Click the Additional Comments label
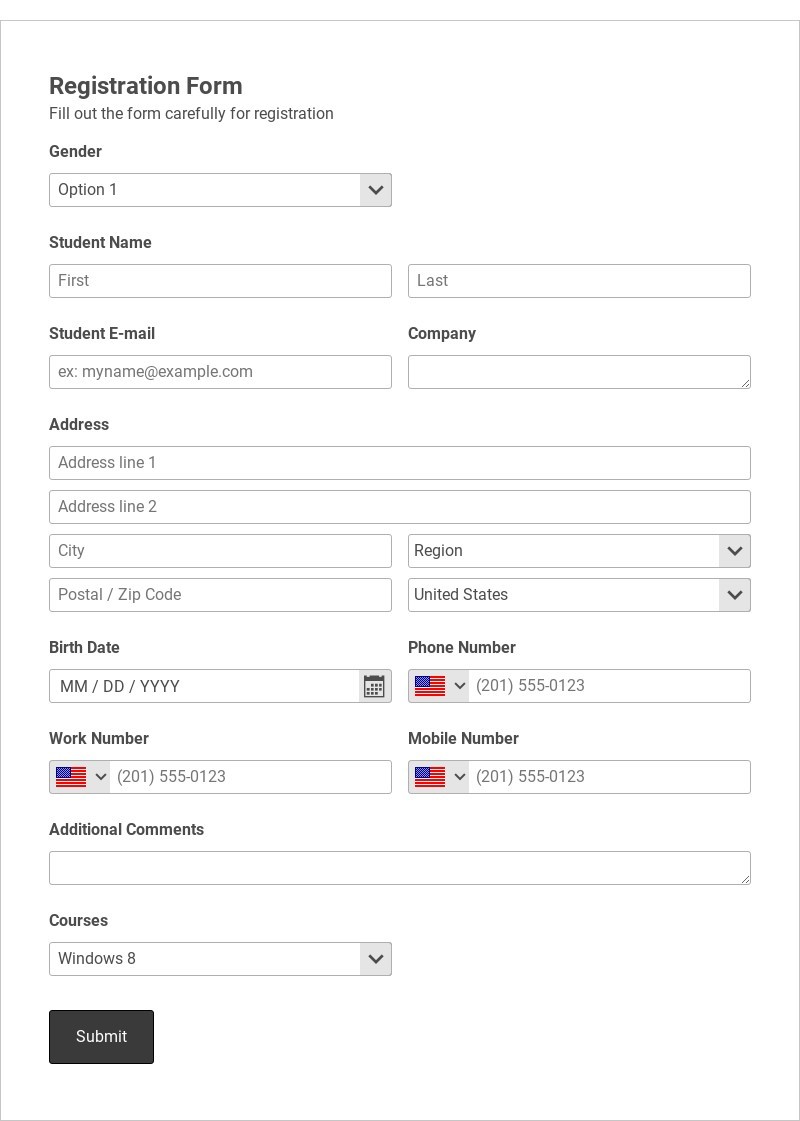Image resolution: width=800 pixels, height=1121 pixels. click(127, 829)
